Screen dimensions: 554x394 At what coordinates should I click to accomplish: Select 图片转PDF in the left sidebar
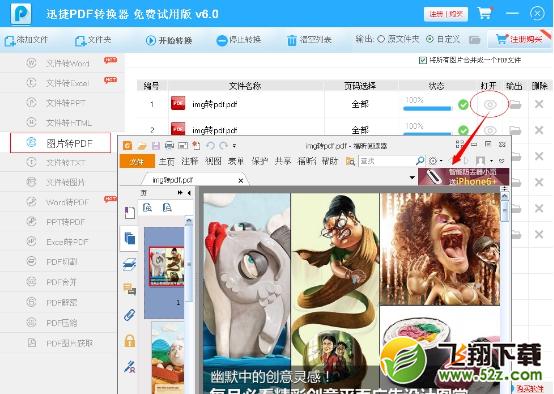coord(60,143)
